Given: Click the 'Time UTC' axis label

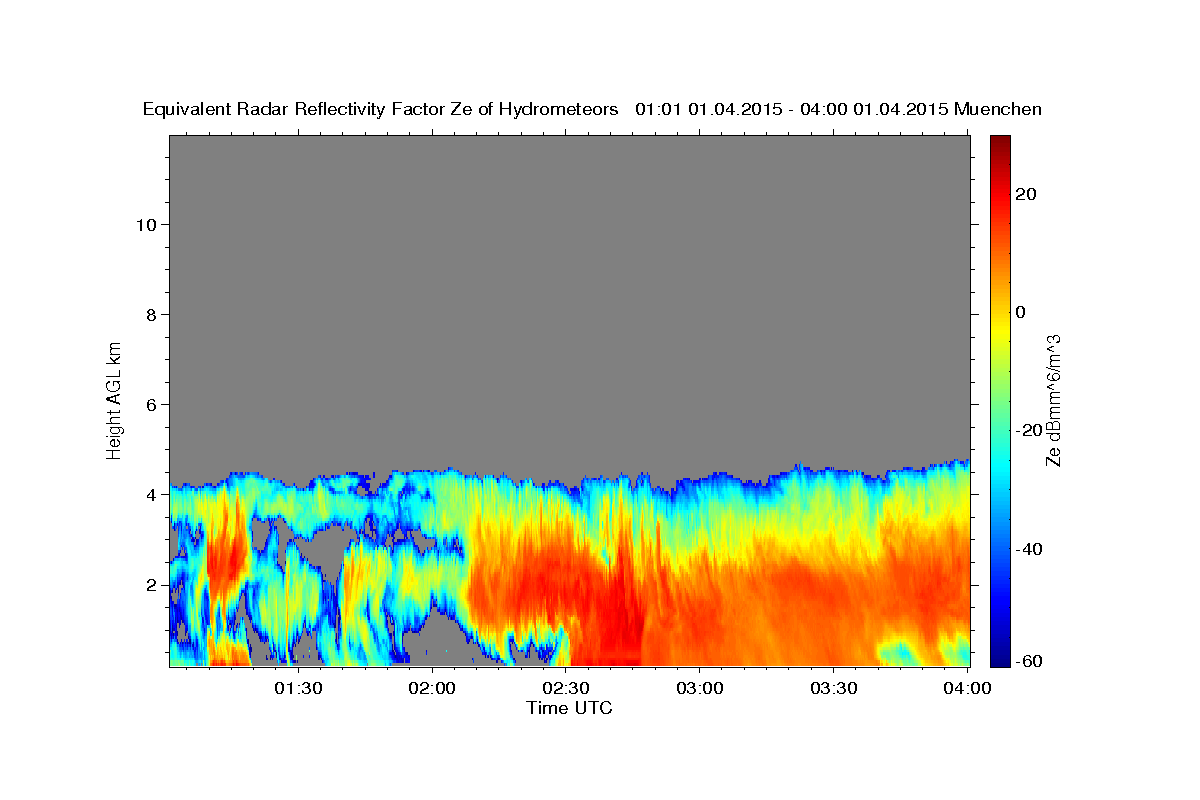Looking at the screenshot, I should point(569,708).
